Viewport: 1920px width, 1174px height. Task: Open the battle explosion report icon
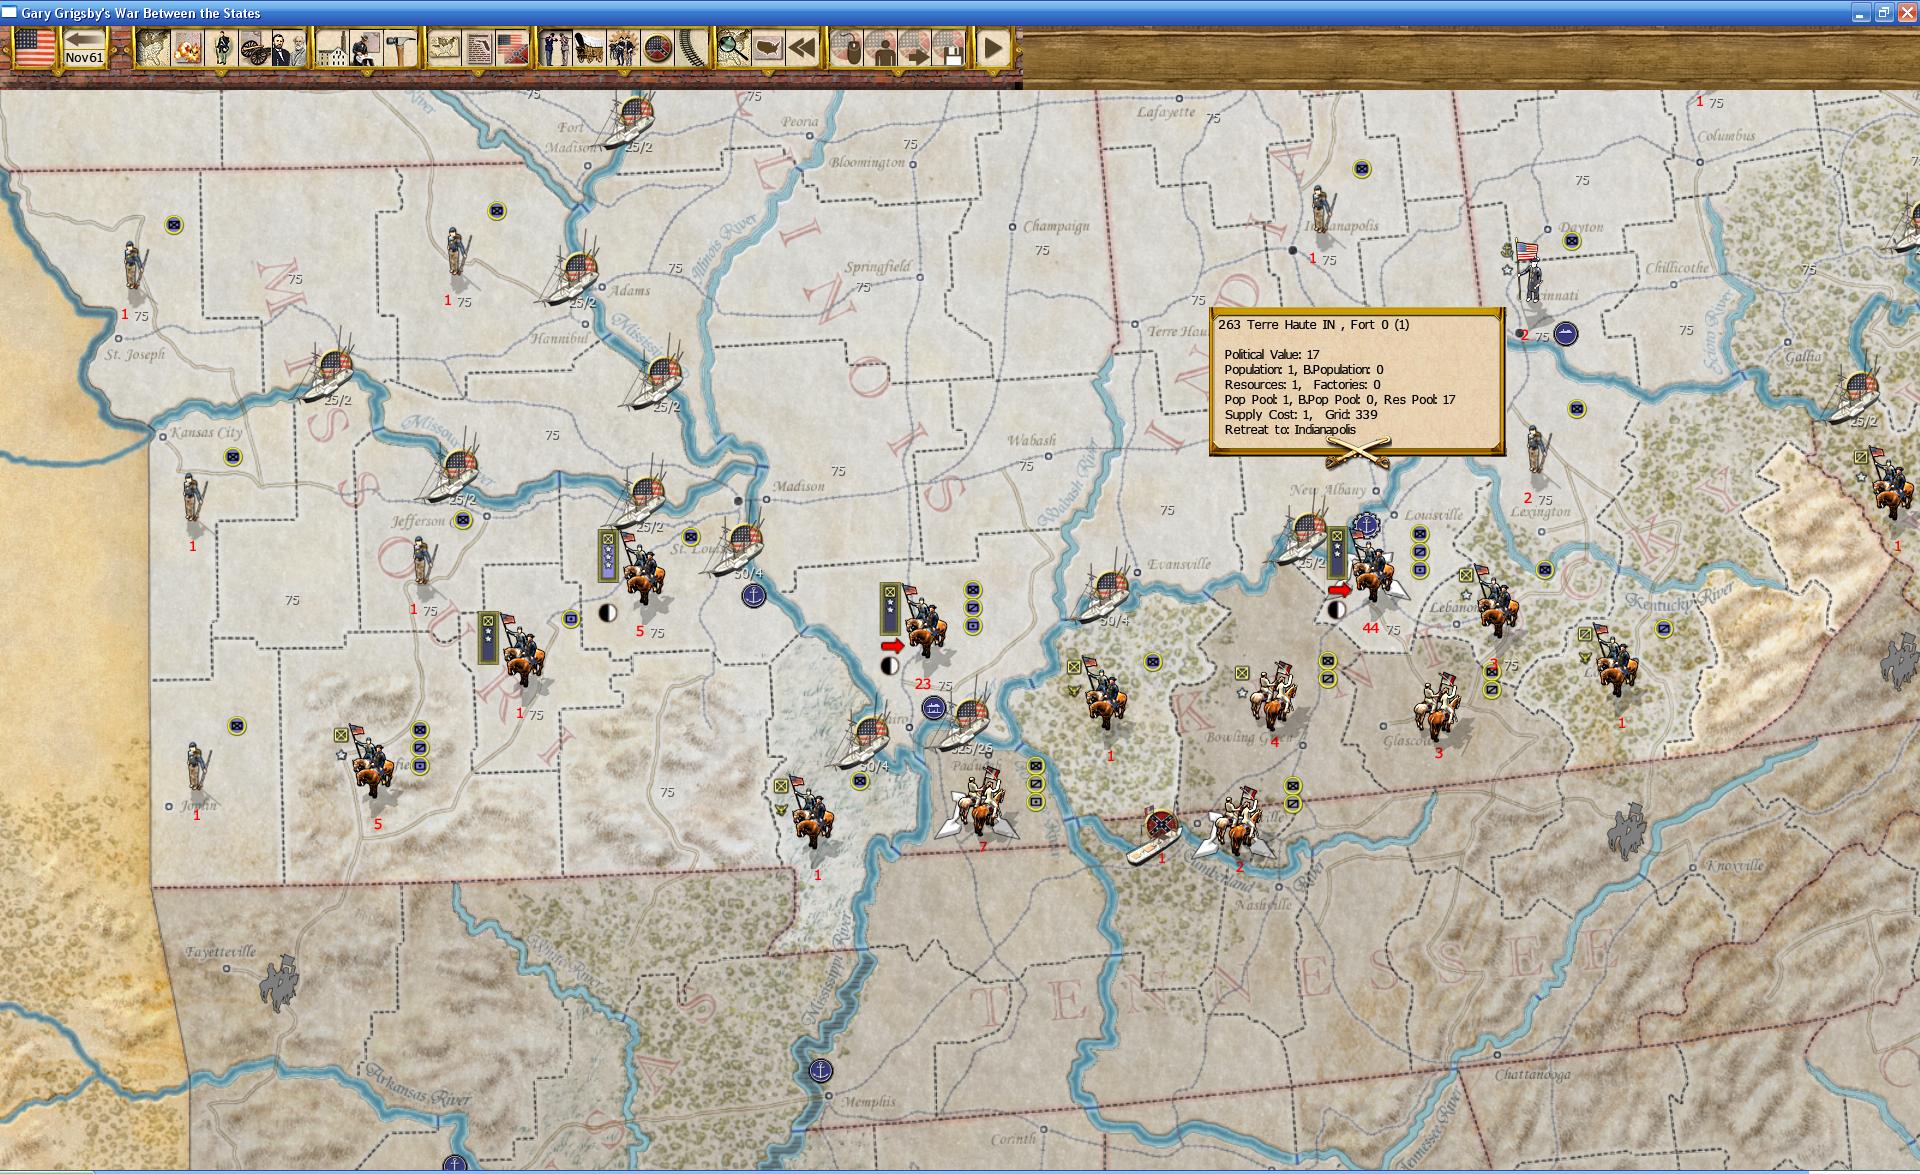point(187,47)
